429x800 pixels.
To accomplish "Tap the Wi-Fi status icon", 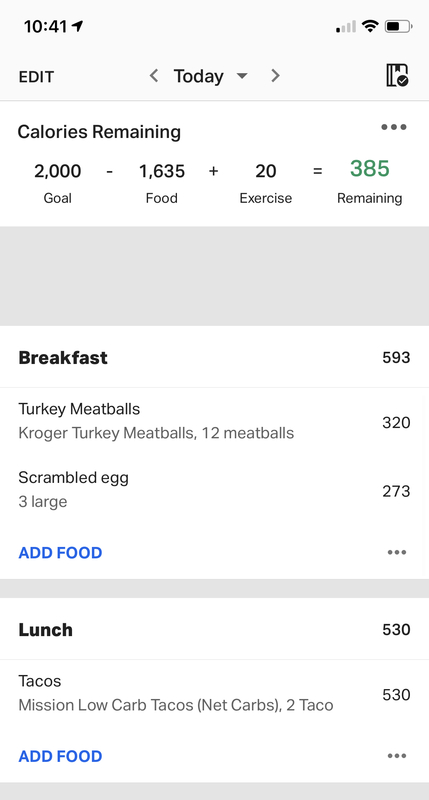I will 370,26.
